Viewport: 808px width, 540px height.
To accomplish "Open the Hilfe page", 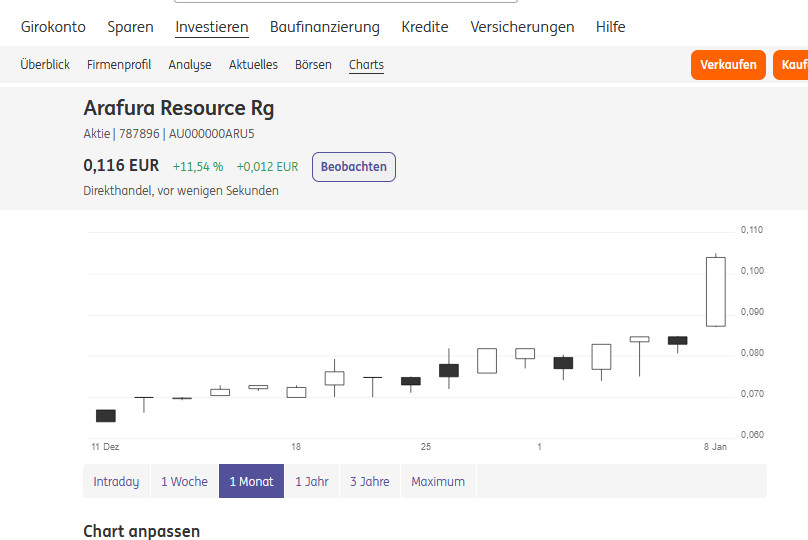I will 610,27.
